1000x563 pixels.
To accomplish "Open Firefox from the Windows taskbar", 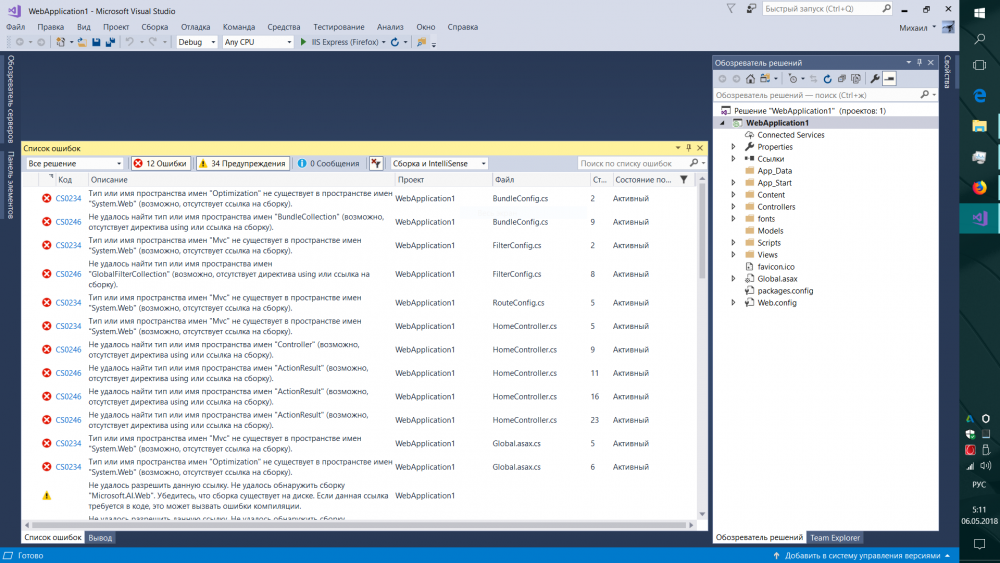I will point(979,187).
